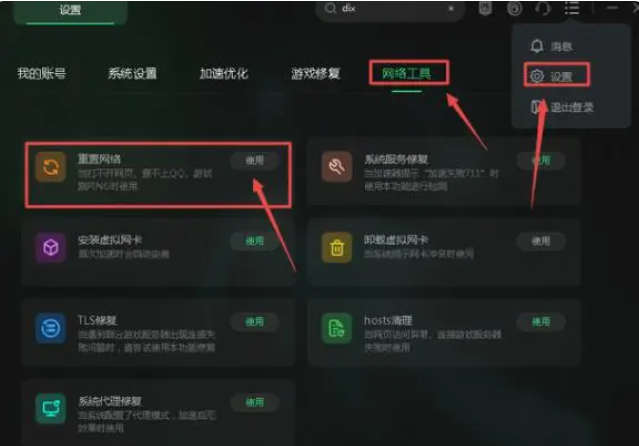Clear the search box with x

[x=451, y=8]
